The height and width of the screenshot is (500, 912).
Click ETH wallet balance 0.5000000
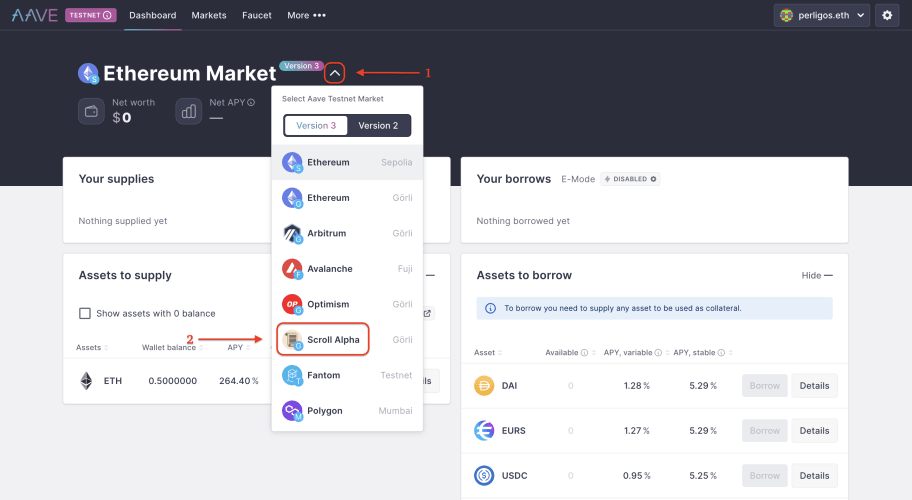pos(172,381)
